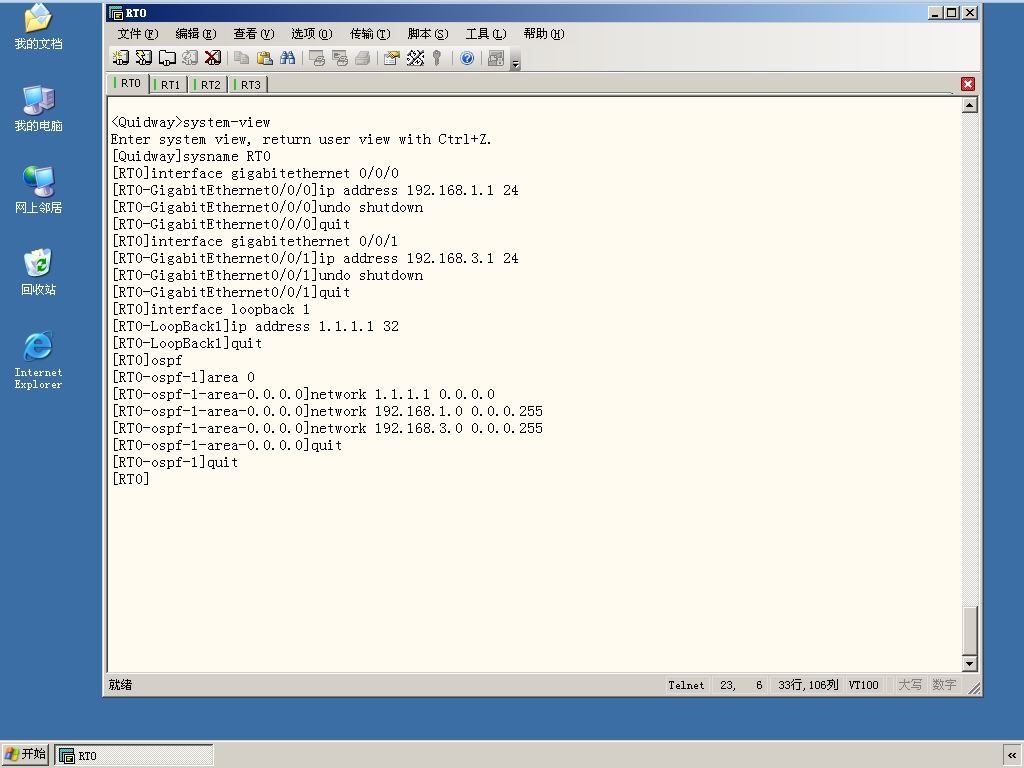Open the 文件(F) menu
Viewport: 1024px width, 768px height.
[x=138, y=34]
